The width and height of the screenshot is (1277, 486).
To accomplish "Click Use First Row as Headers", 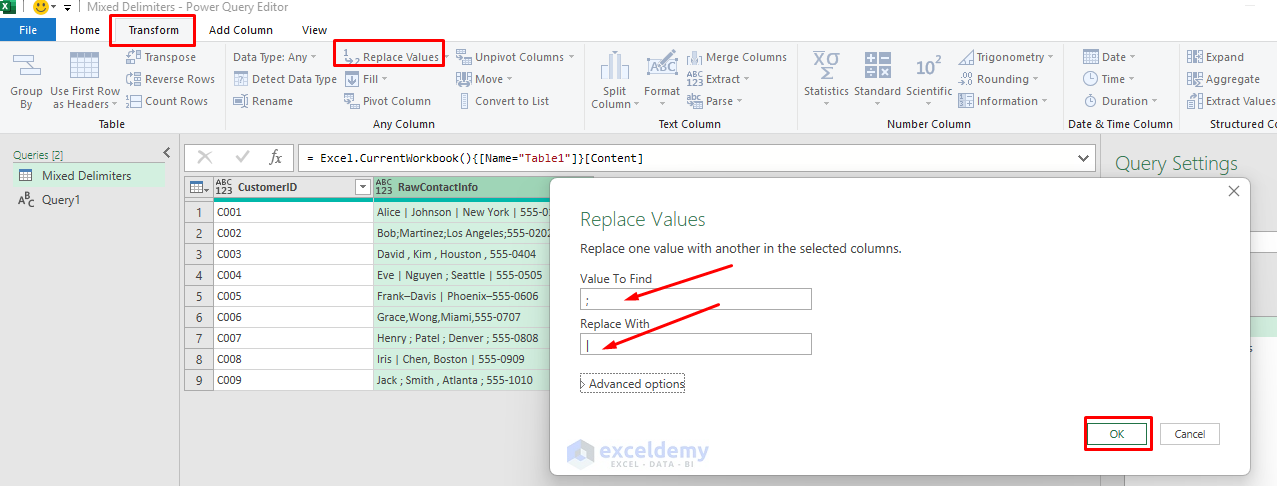I will (x=85, y=81).
